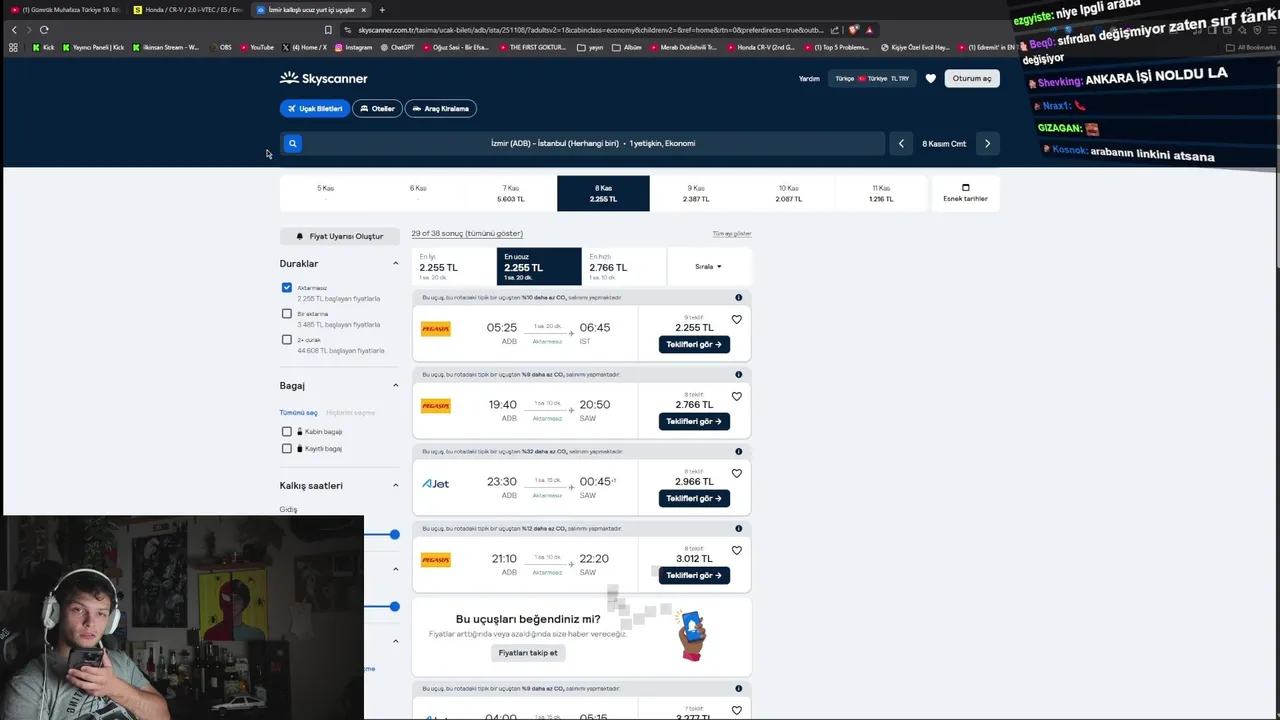This screenshot has height=720, width=1280.
Task: Click Fiyatları takip et button
Action: click(x=528, y=652)
